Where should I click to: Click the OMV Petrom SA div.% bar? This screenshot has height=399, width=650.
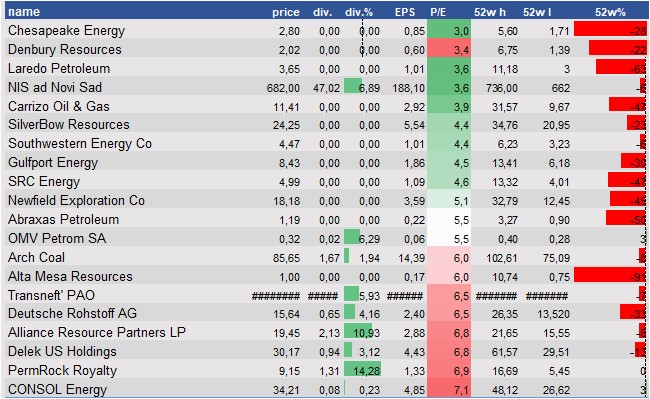tap(352, 237)
